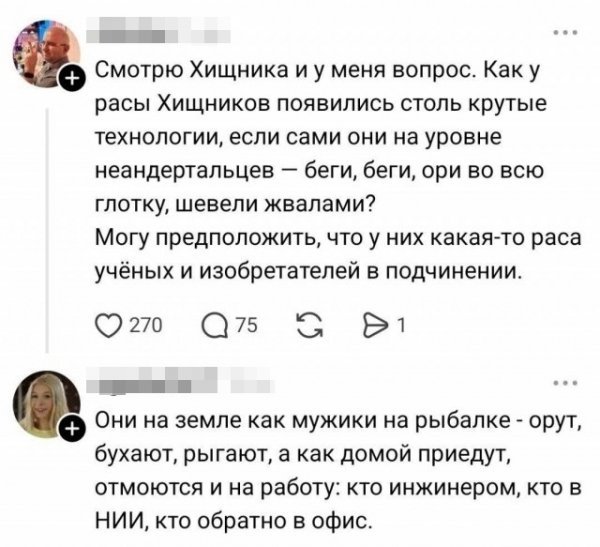
Task: Click the share count showing 1
Action: pyautogui.click(x=401, y=324)
